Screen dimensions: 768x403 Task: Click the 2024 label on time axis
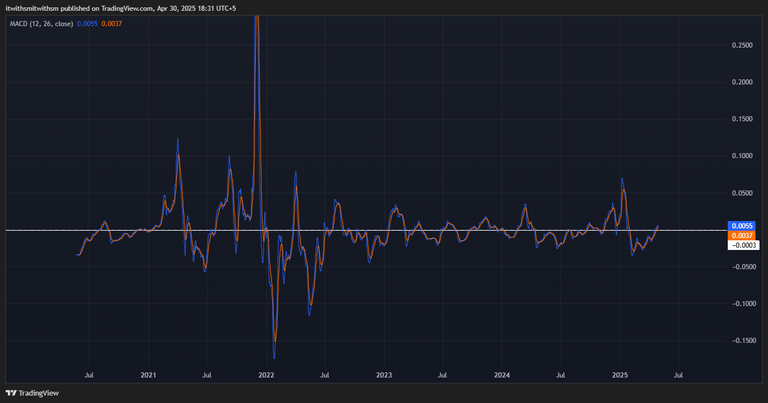click(x=502, y=375)
